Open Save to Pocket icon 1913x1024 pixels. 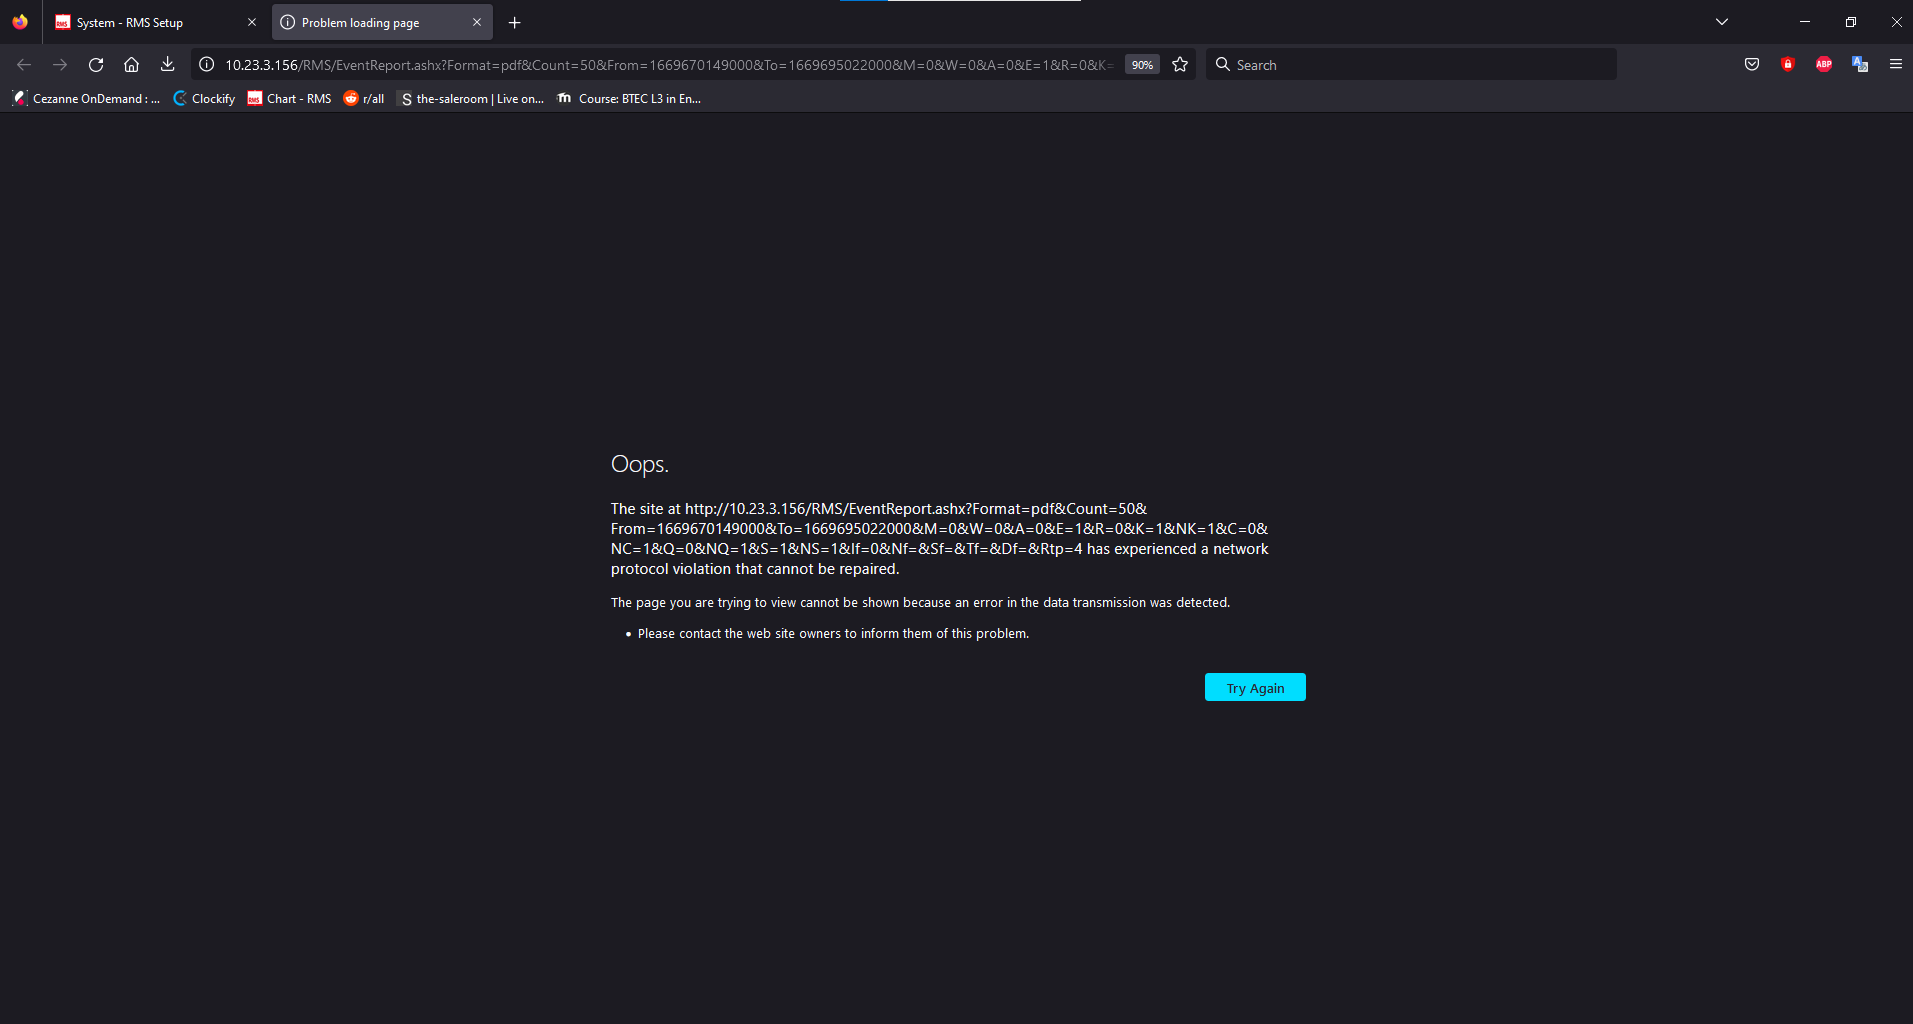tap(1752, 64)
